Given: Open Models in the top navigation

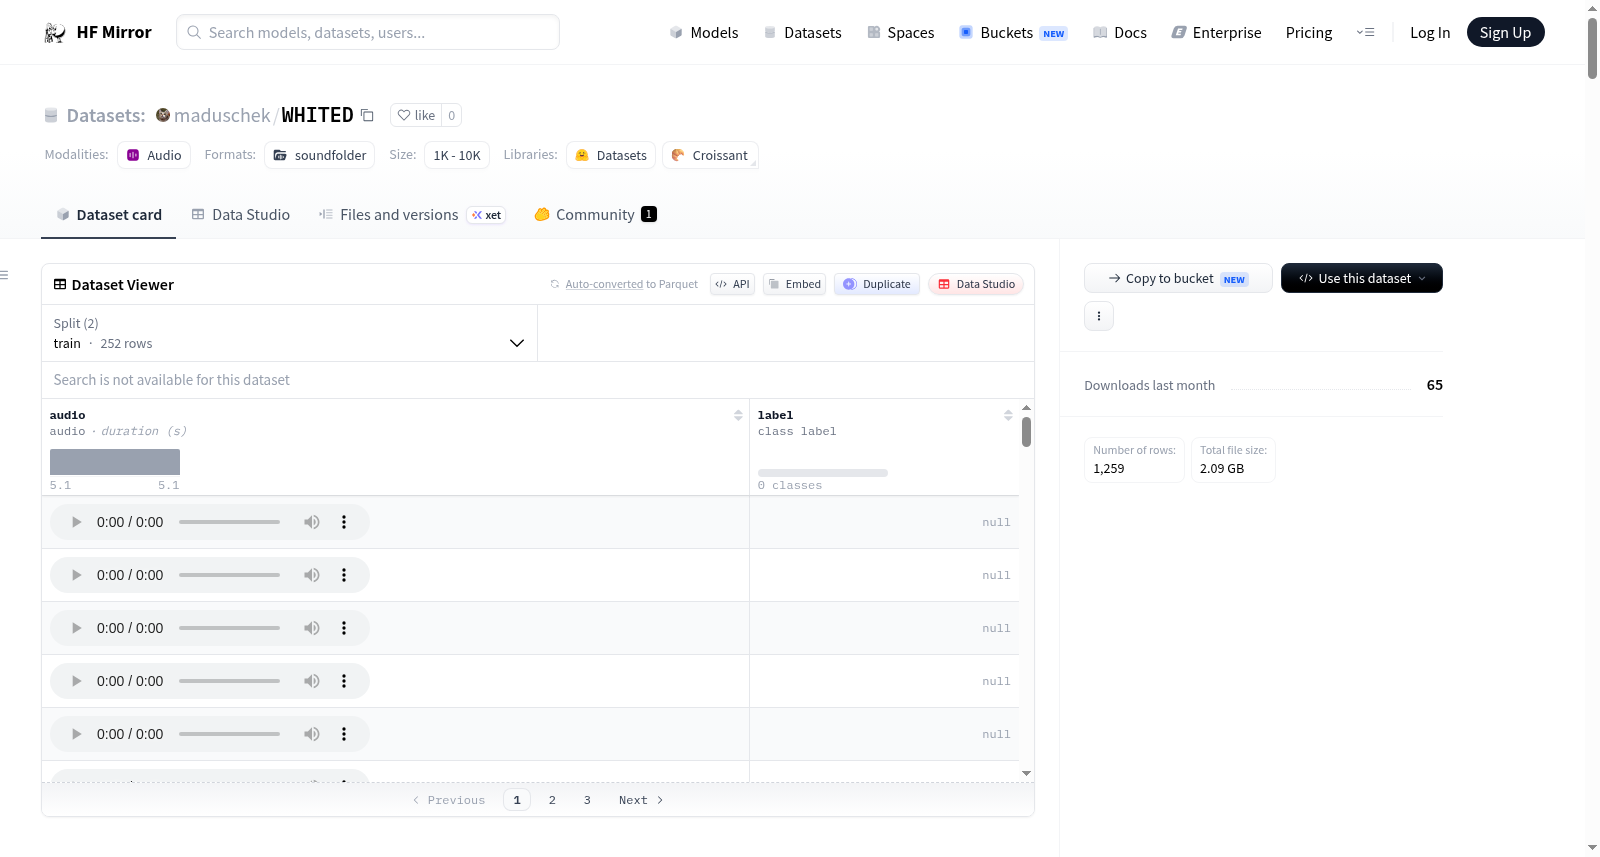Looking at the screenshot, I should (704, 32).
